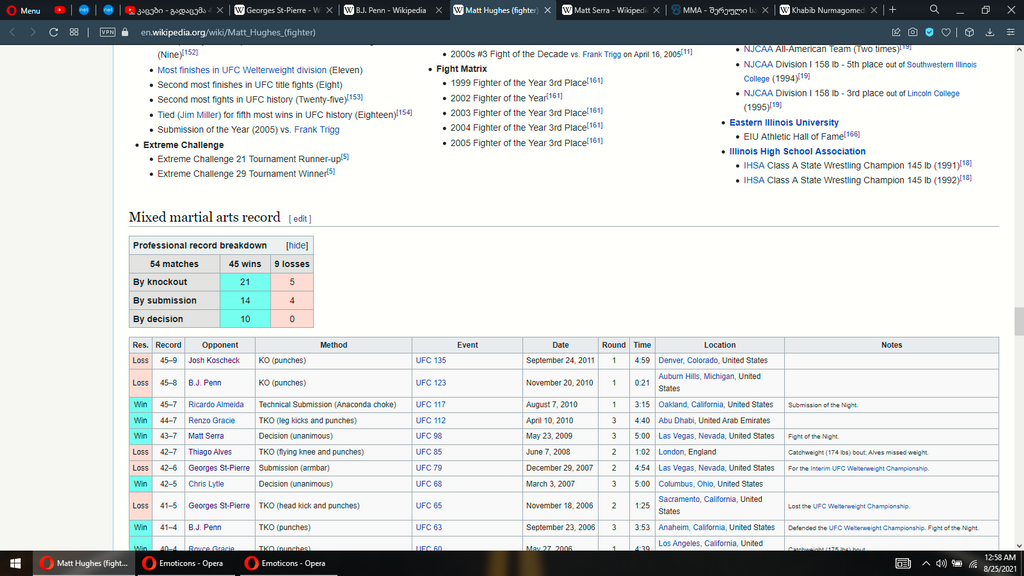Open the network tray icon

pyautogui.click(x=973, y=564)
